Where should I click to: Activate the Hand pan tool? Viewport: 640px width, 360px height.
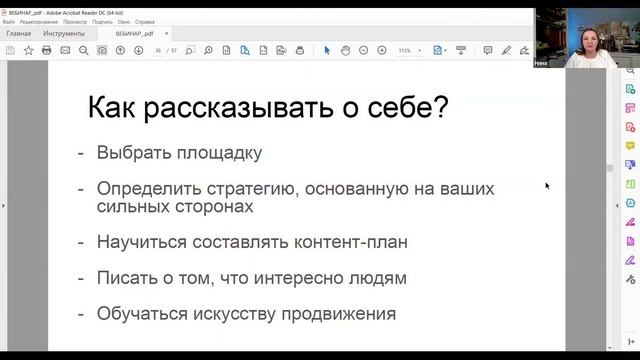tap(345, 50)
